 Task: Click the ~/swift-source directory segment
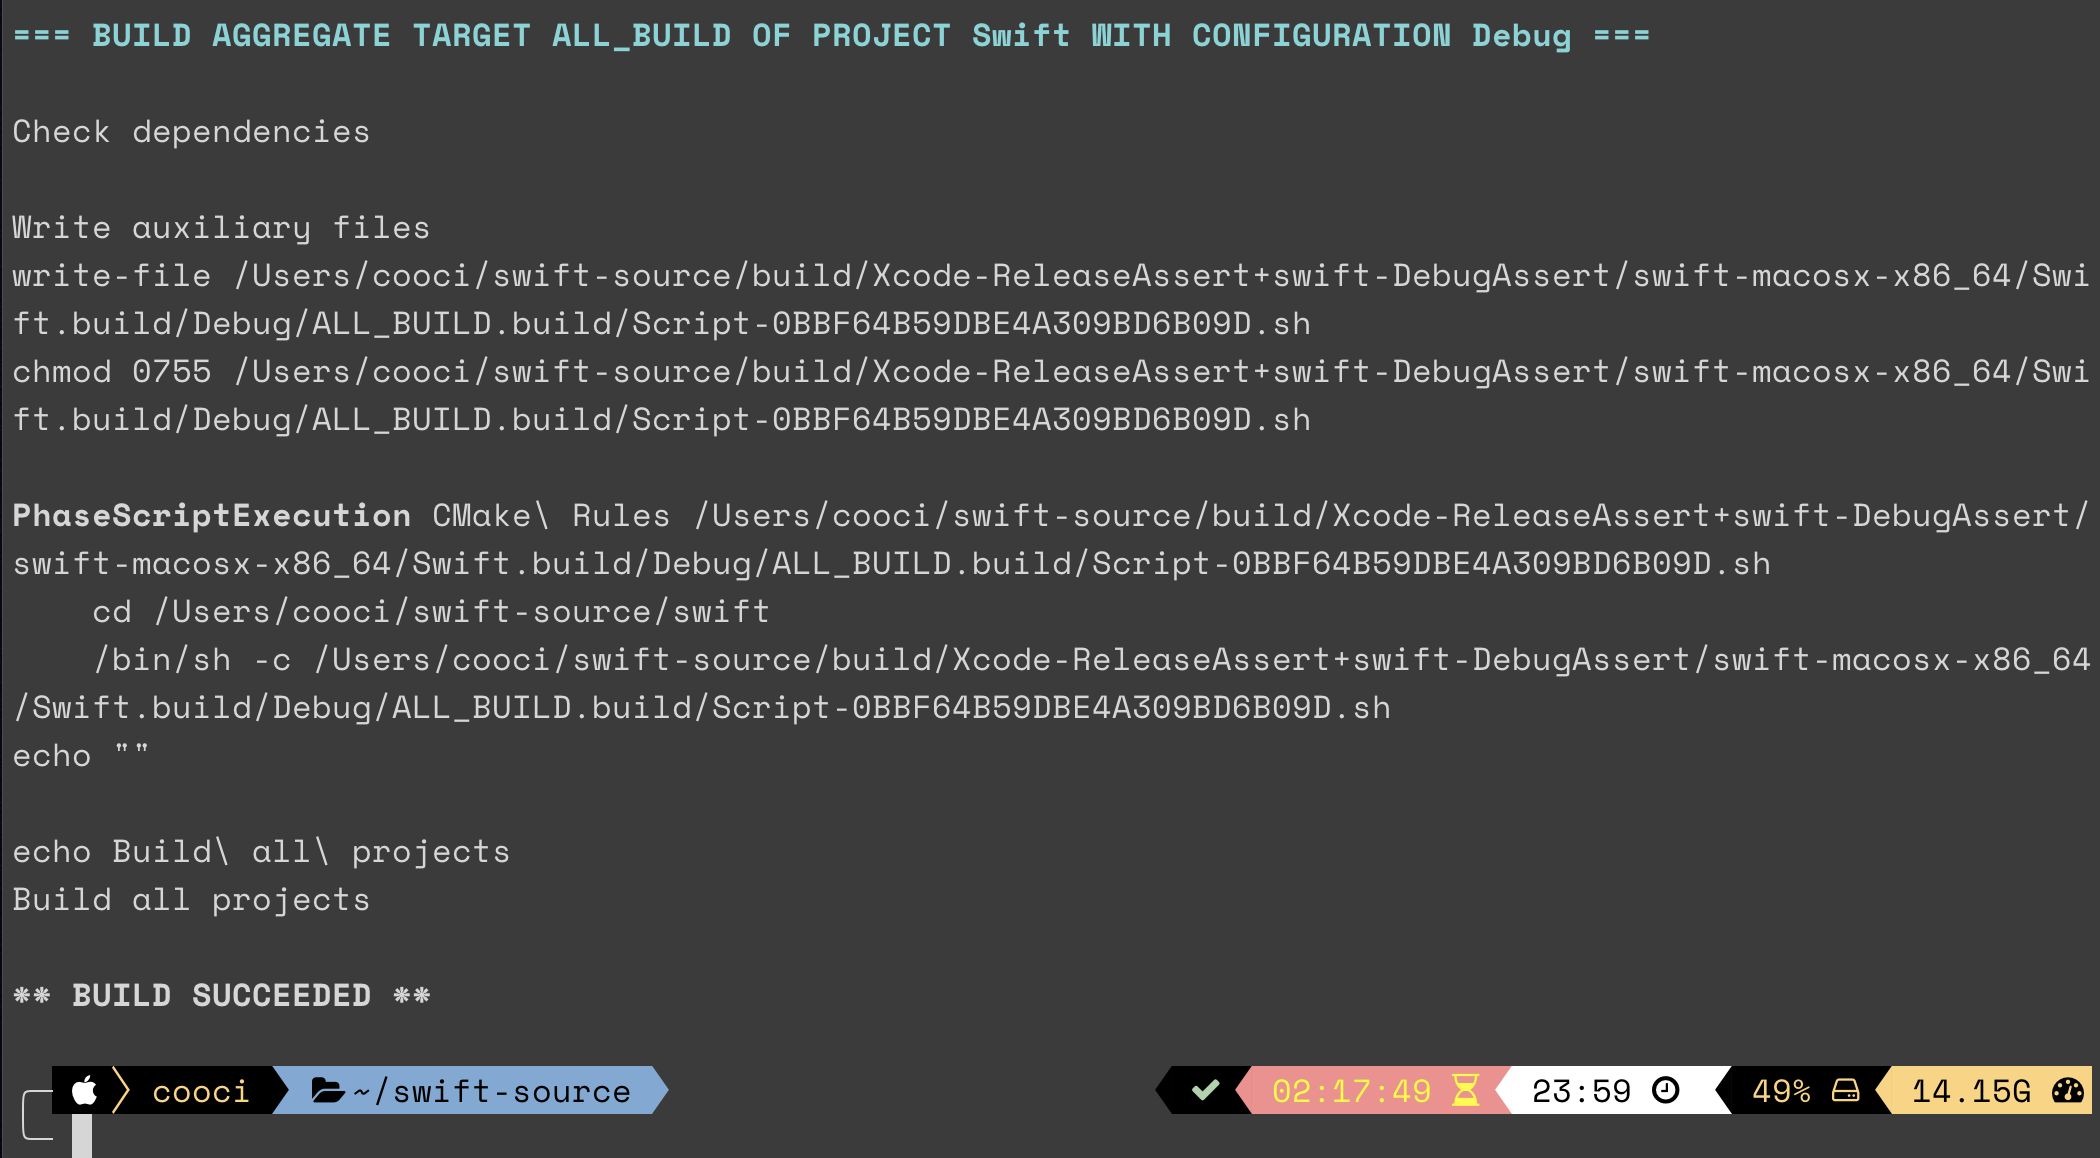tap(470, 1090)
